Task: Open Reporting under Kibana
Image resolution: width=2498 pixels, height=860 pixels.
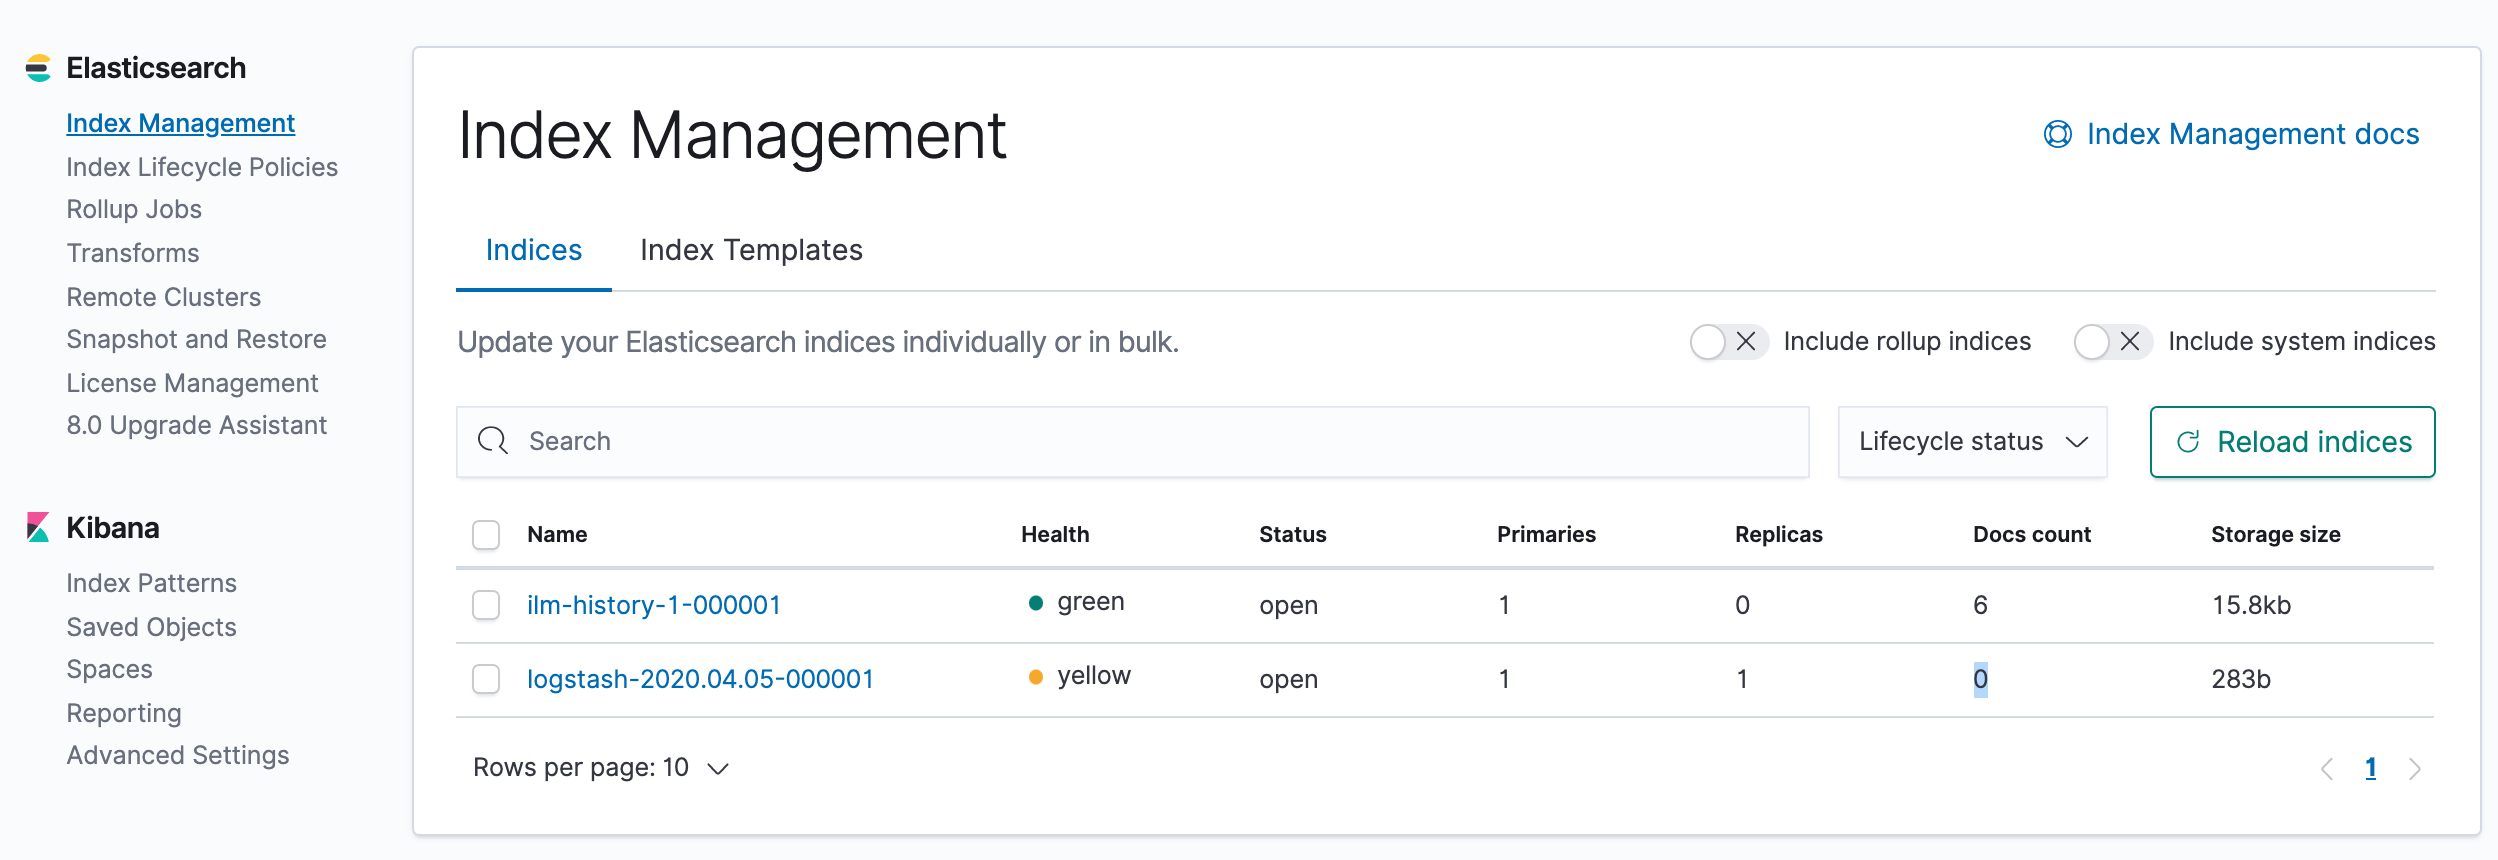Action: coord(124,713)
